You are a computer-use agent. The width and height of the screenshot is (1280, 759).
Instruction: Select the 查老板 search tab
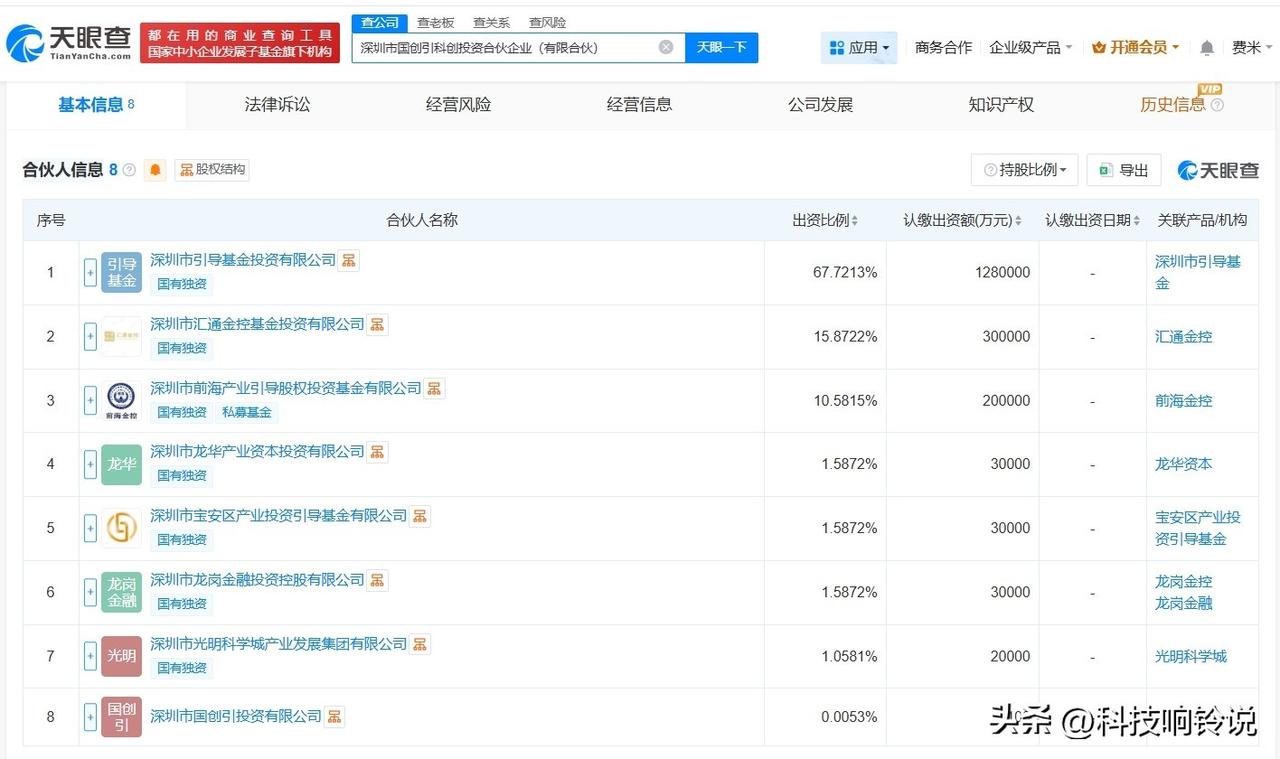click(435, 22)
